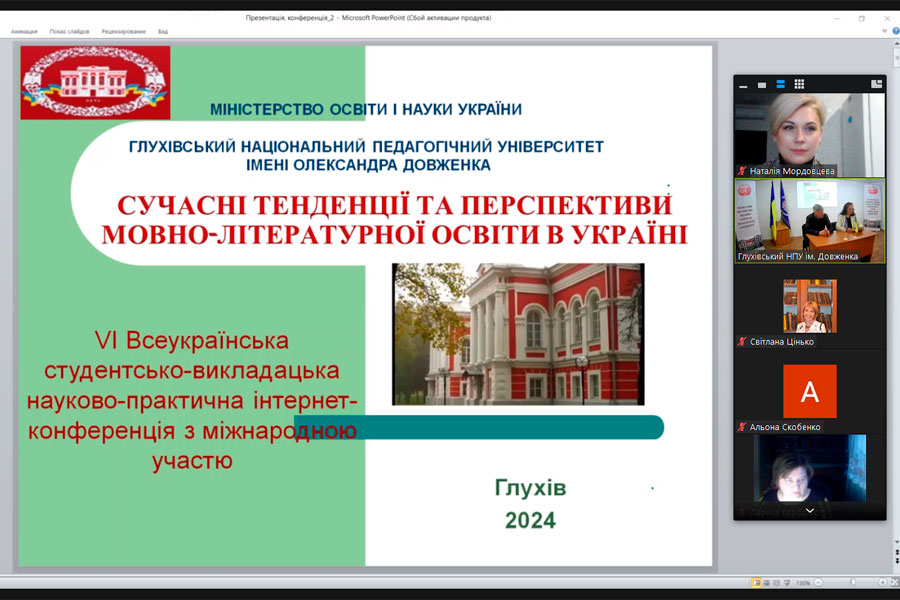The height and width of the screenshot is (600, 900).
Task: Switch video panel to single-speaker thumbnail view
Action: [x=762, y=85]
